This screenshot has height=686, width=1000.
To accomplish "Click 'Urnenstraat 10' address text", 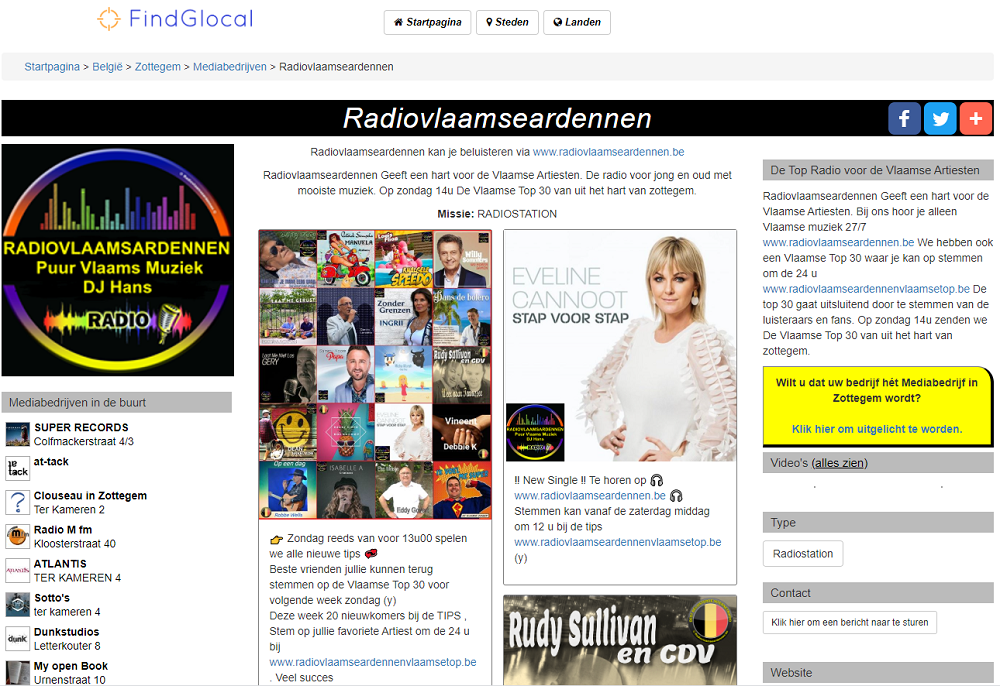I will [70, 680].
